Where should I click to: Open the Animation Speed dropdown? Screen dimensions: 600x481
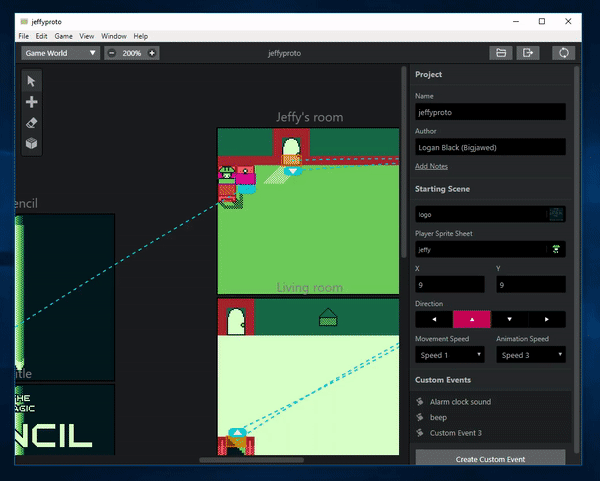[x=531, y=355]
